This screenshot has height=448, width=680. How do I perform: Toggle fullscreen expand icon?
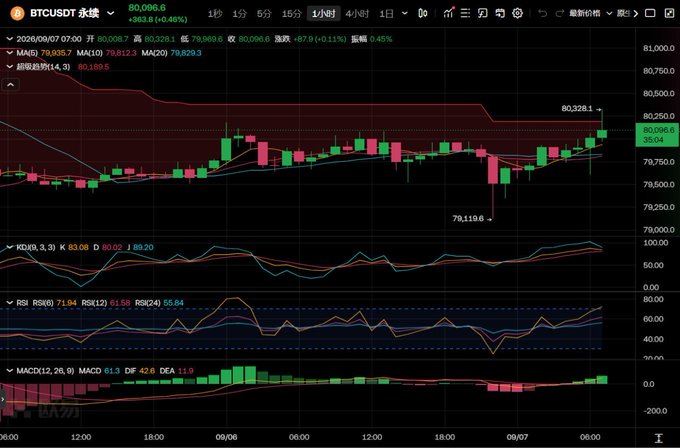pos(669,13)
